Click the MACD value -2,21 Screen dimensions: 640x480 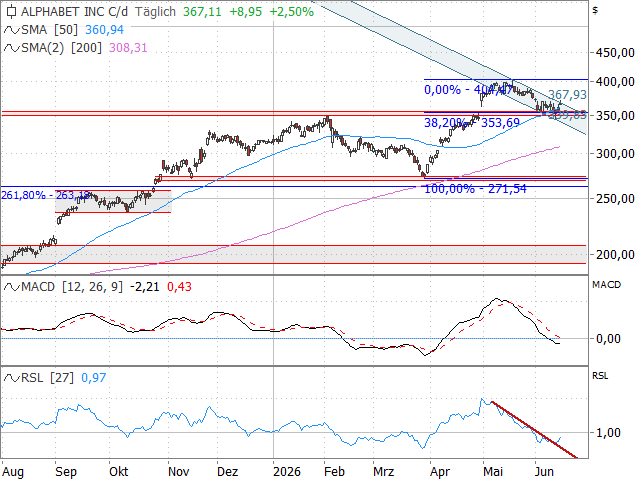click(144, 287)
